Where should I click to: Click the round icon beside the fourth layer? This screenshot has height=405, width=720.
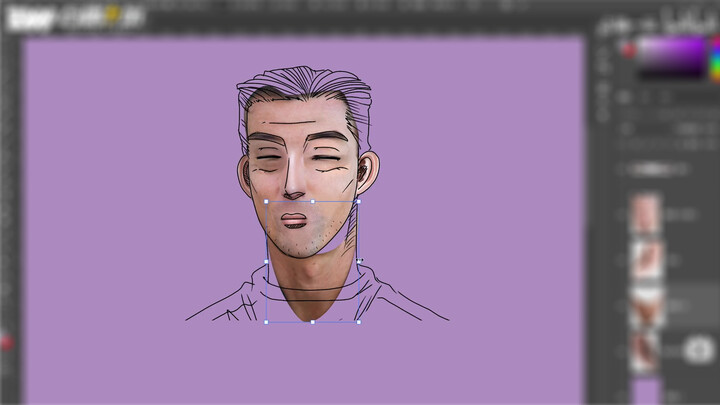699,350
